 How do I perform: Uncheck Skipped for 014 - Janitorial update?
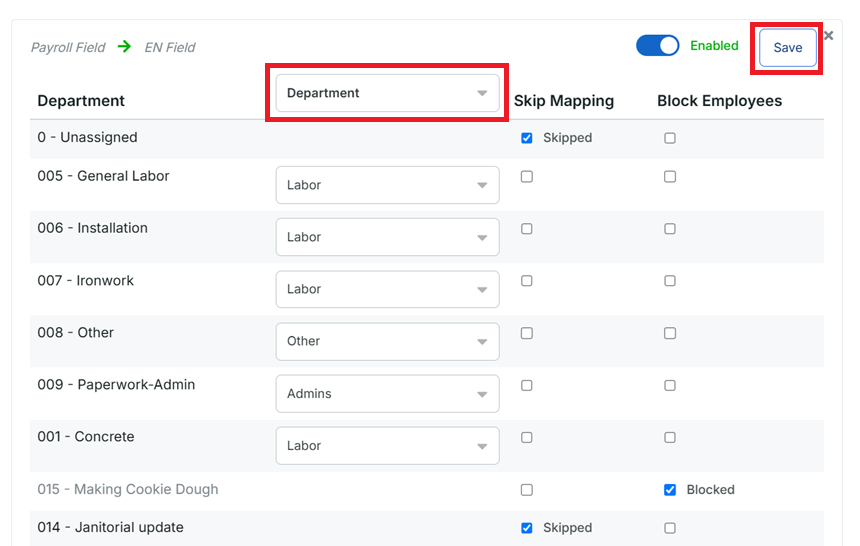coord(527,528)
